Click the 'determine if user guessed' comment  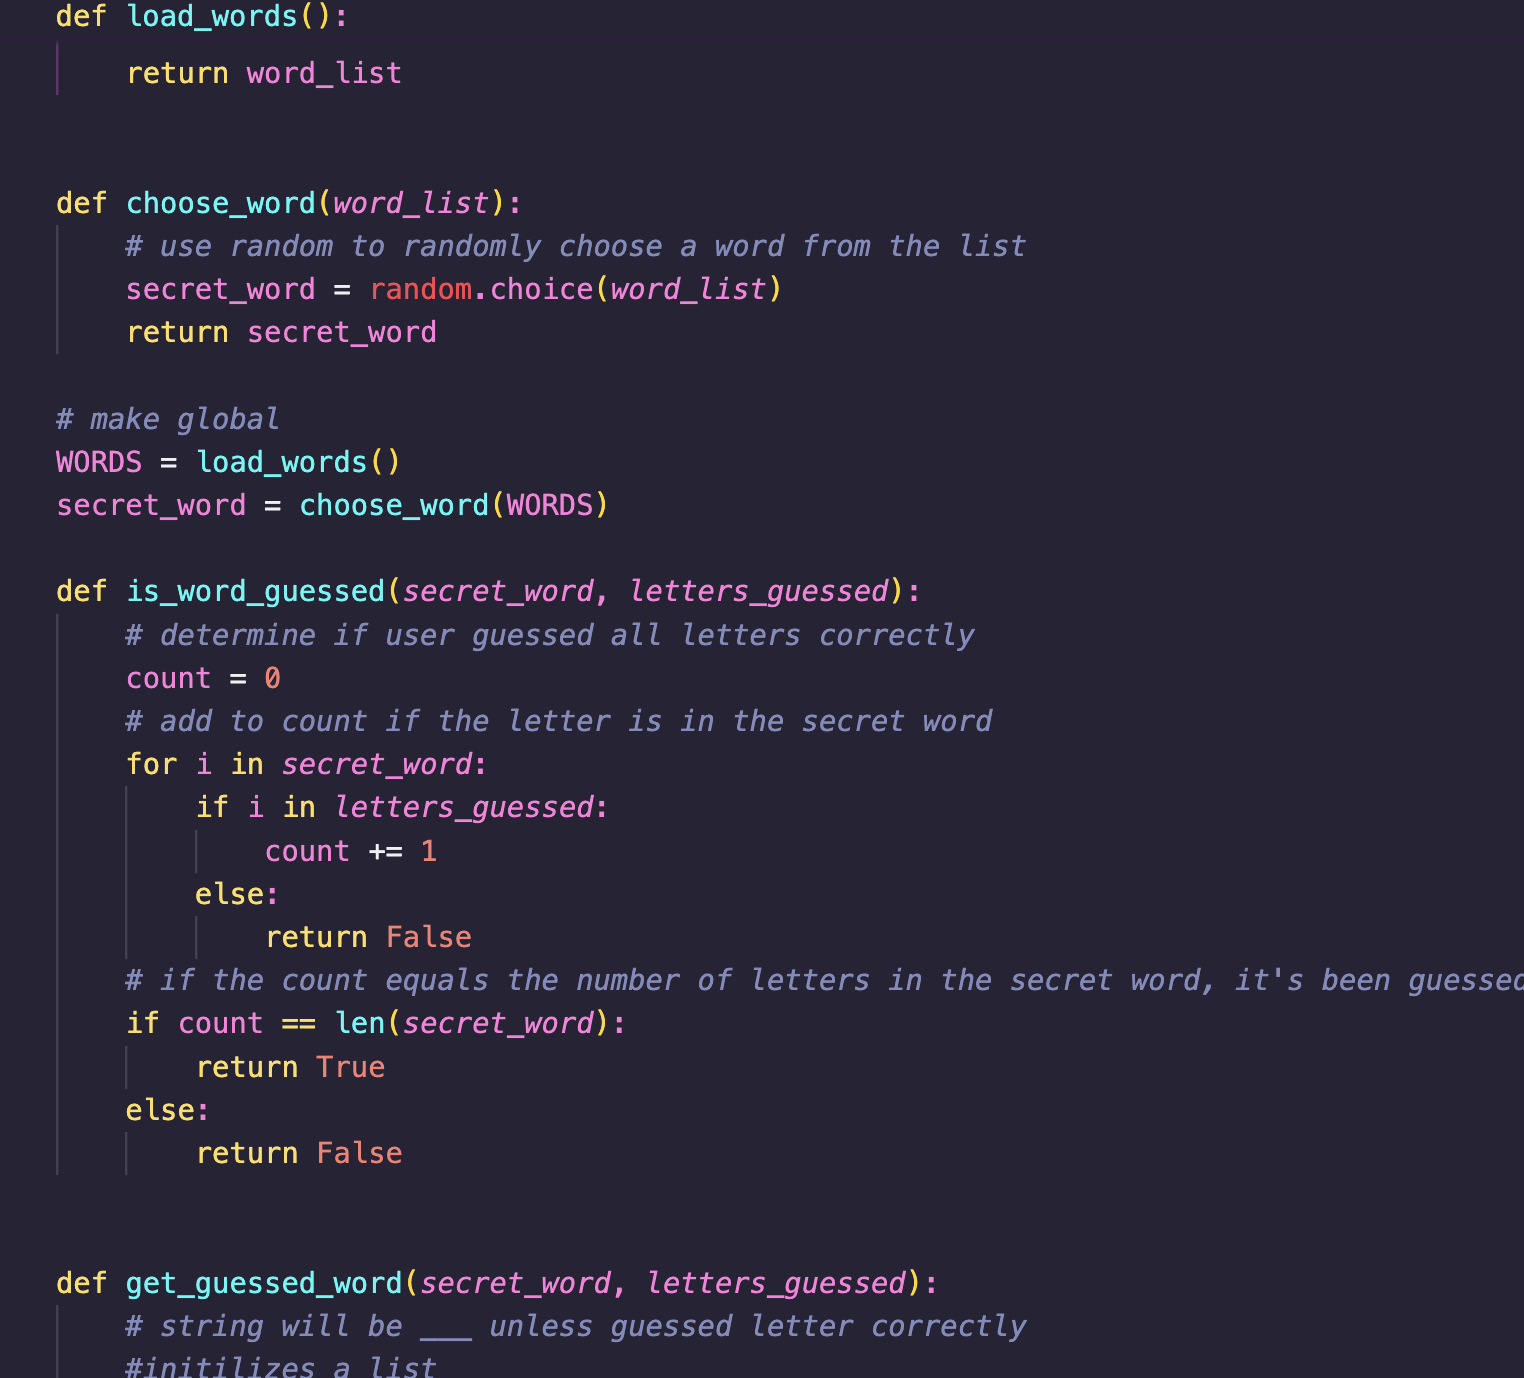(x=549, y=635)
